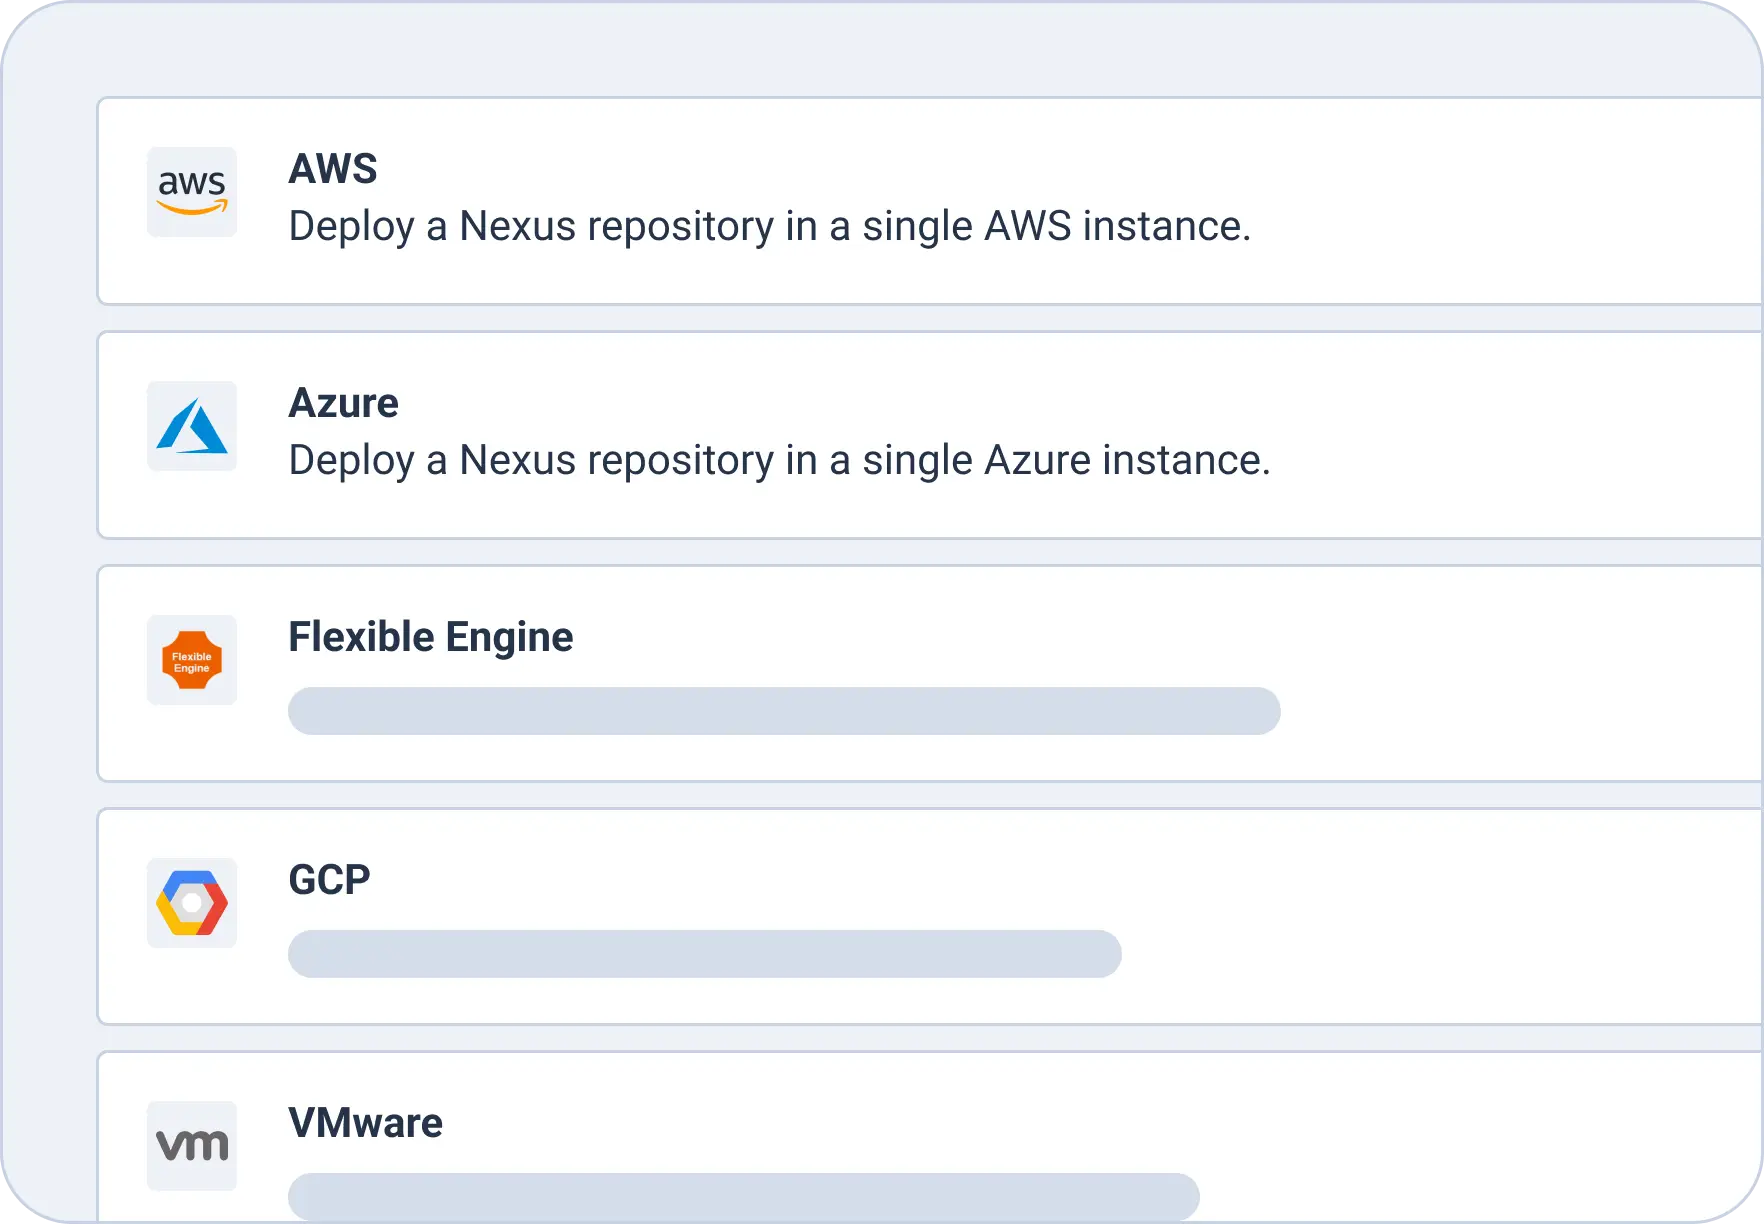Screen dimensions: 1764x1224
Task: Choose the VMware heading
Action: click(365, 1123)
